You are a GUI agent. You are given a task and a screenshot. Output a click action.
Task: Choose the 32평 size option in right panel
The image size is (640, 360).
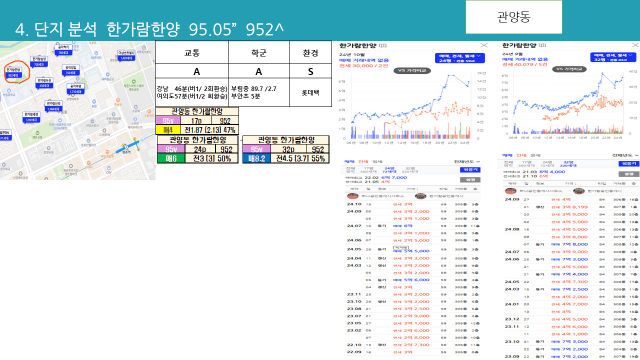[568, 164]
